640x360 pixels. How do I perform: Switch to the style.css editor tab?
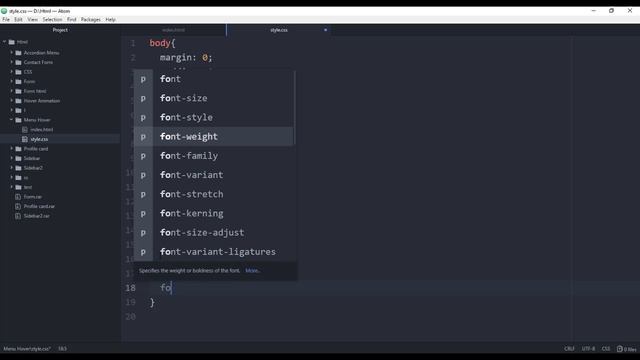[279, 30]
